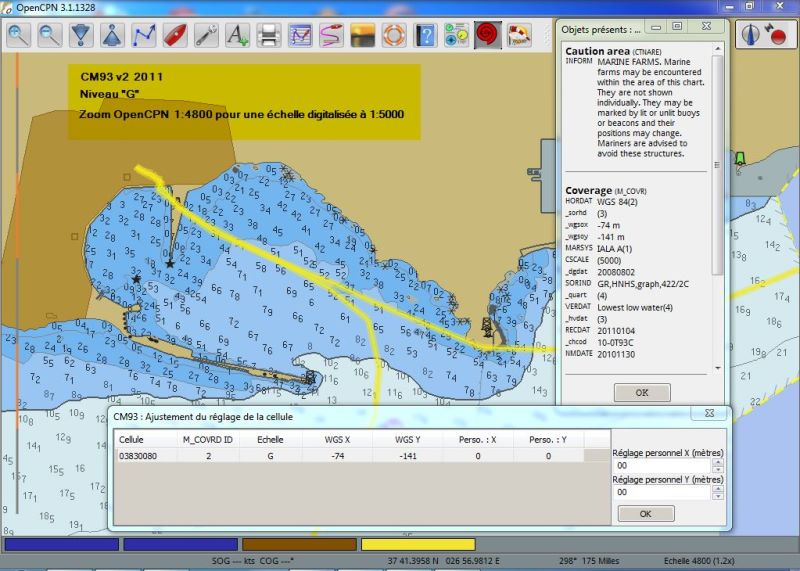Click the cursor coordinates 37 41.3958 N status

coord(444,561)
